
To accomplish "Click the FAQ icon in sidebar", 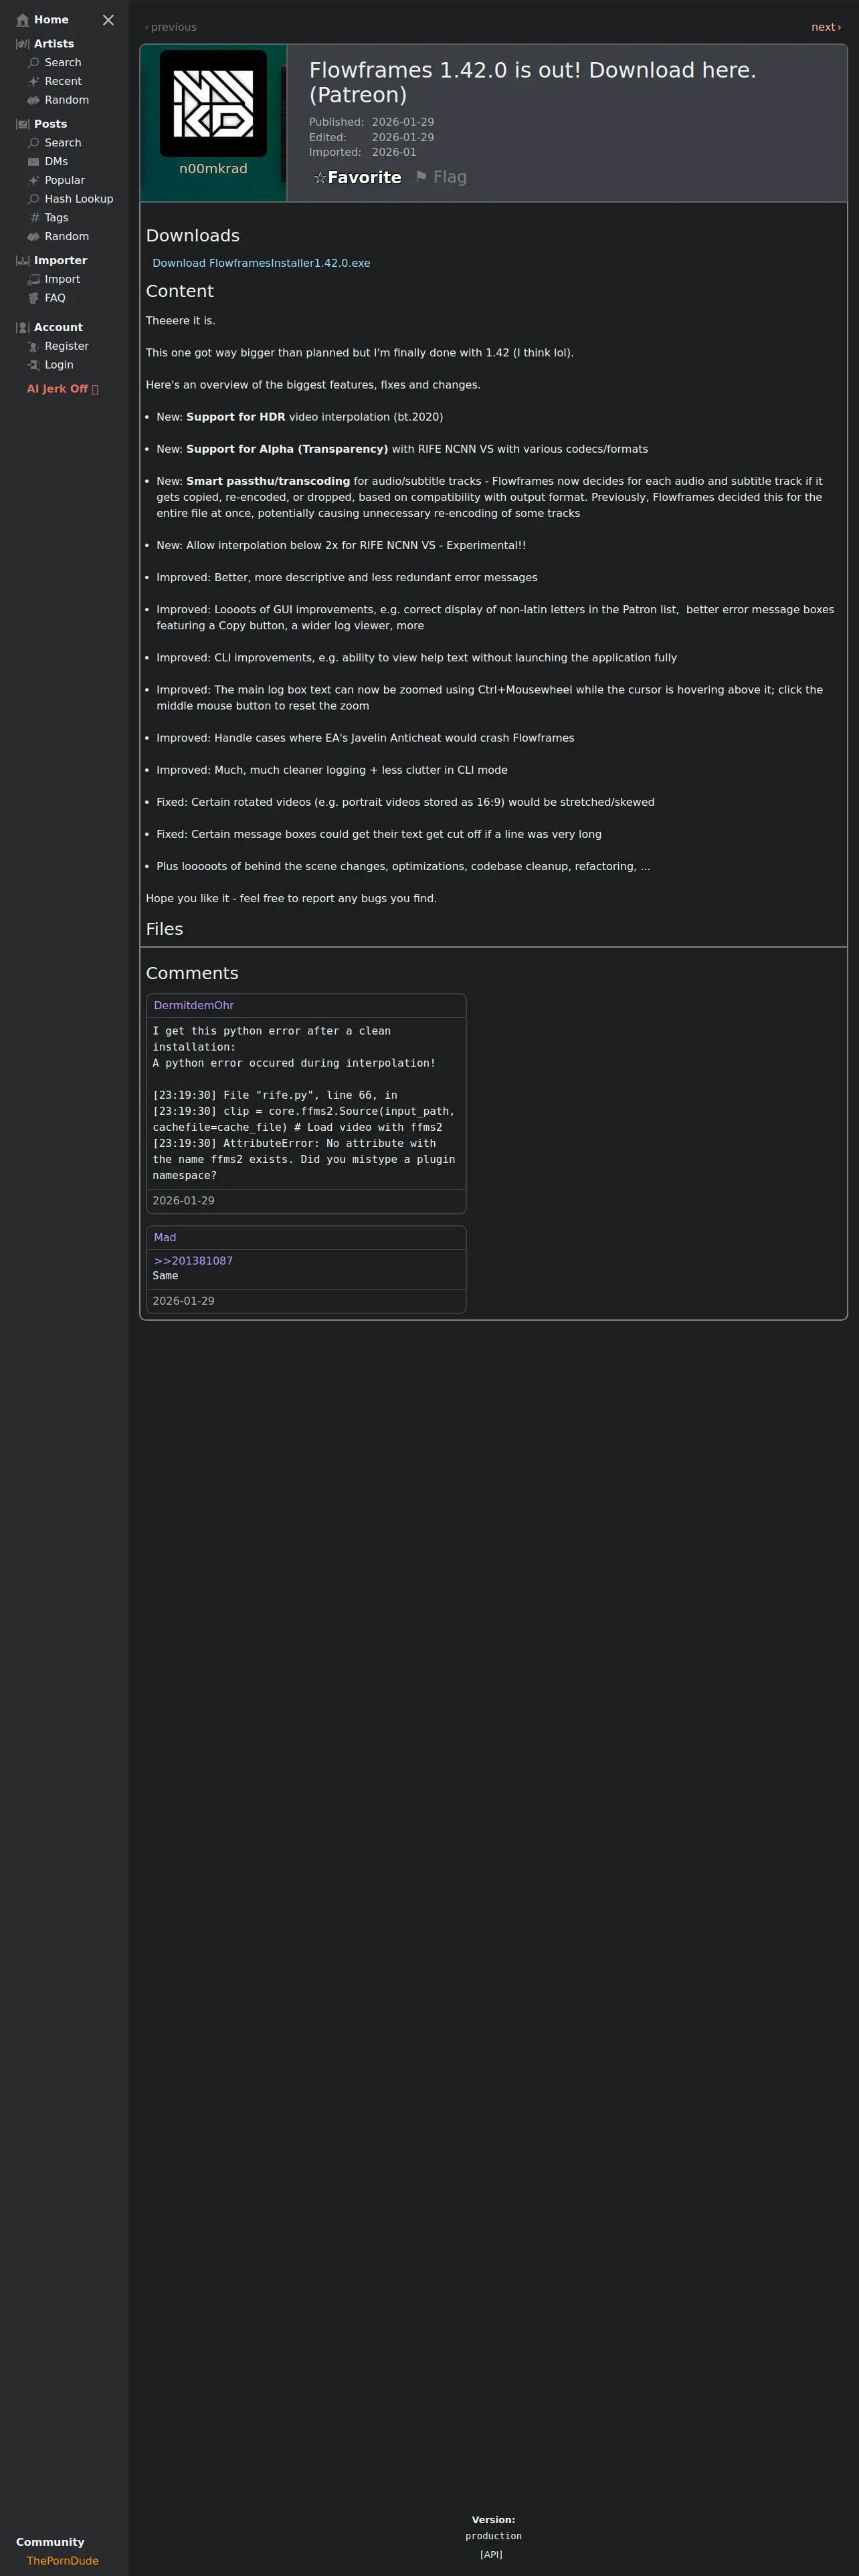I will click(34, 298).
